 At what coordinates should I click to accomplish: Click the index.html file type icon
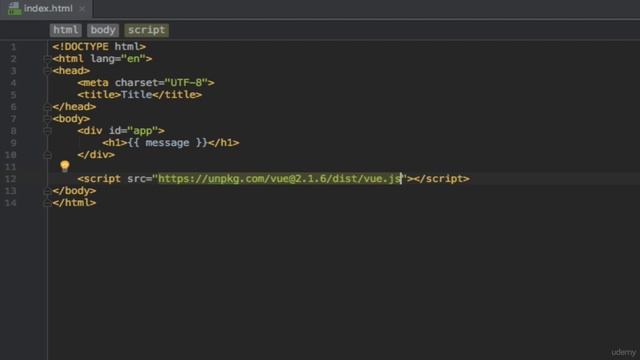coord(14,9)
